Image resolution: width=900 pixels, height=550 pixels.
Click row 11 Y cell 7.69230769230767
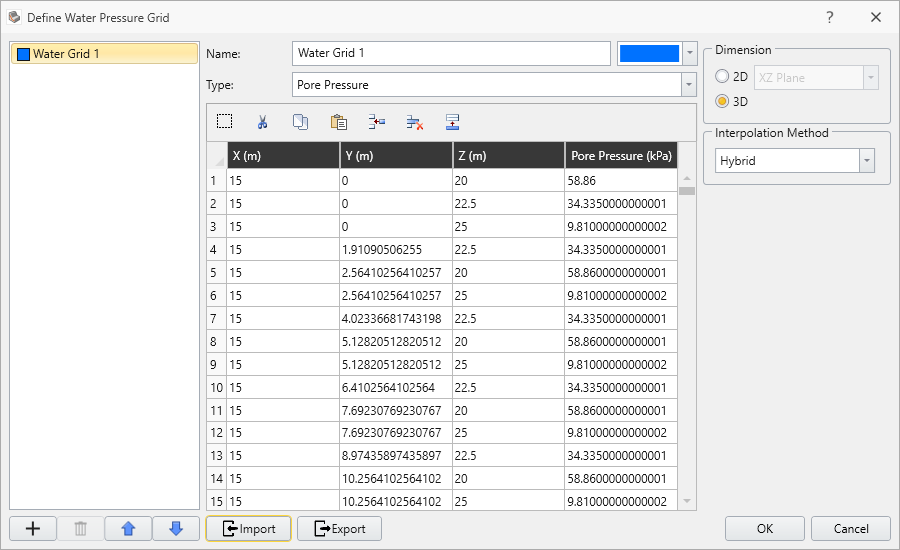click(396, 410)
